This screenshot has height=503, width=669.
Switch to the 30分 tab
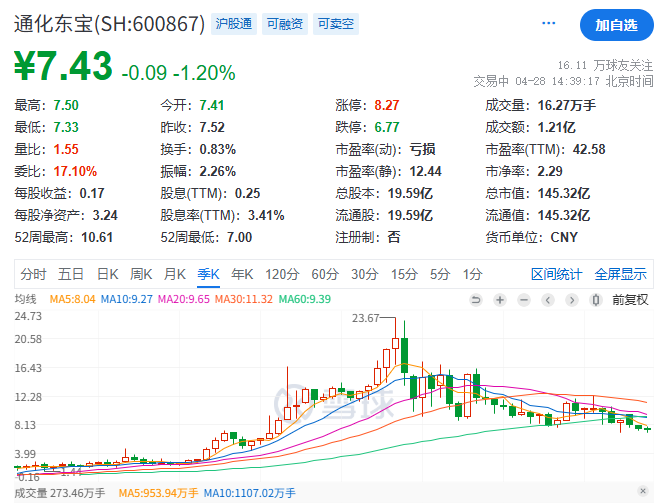point(364,274)
